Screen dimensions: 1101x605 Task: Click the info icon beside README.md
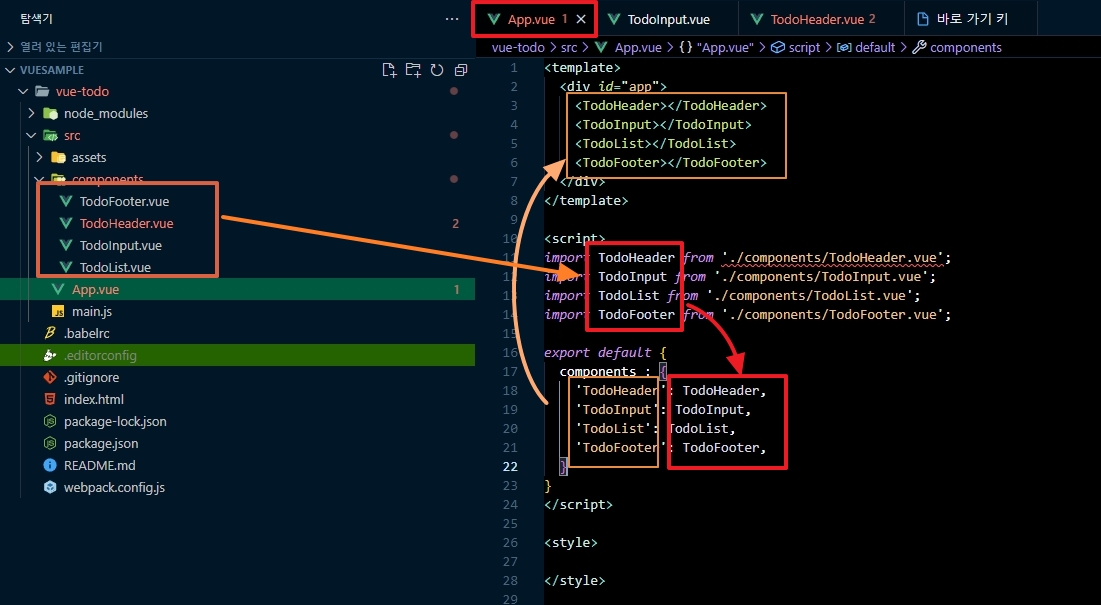pyautogui.click(x=50, y=465)
